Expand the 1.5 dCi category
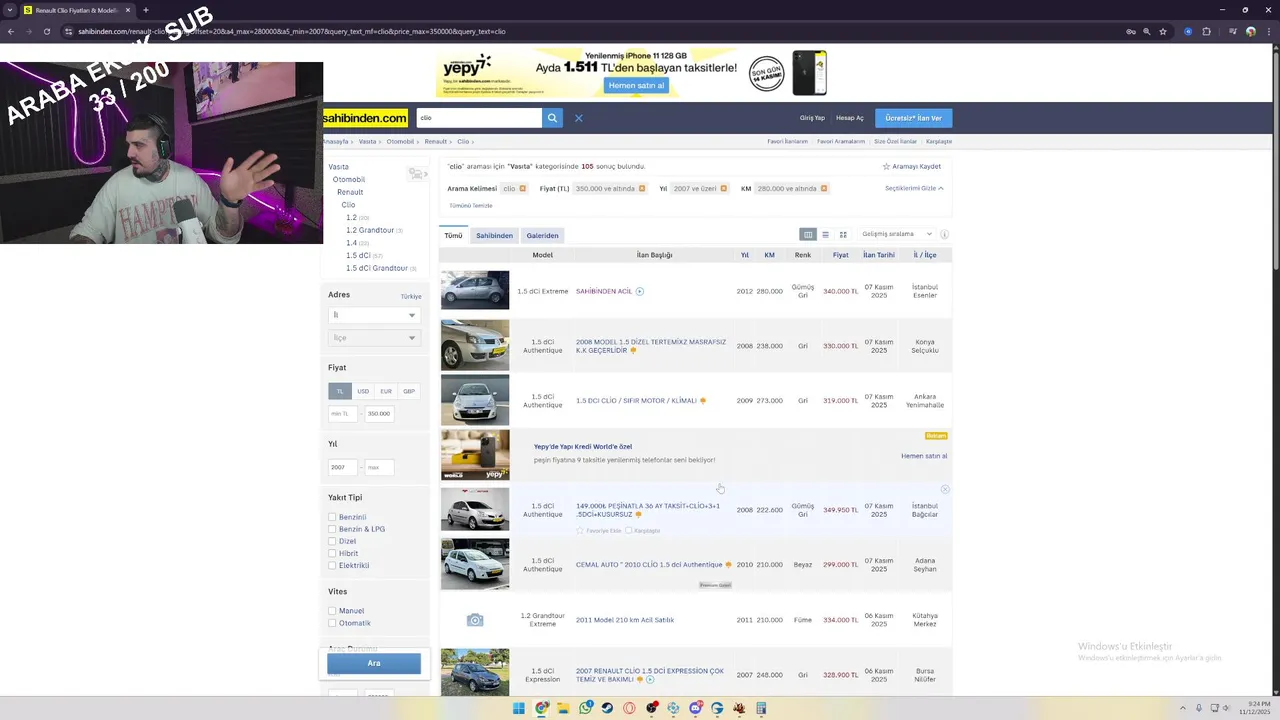1280x720 pixels. (358, 255)
